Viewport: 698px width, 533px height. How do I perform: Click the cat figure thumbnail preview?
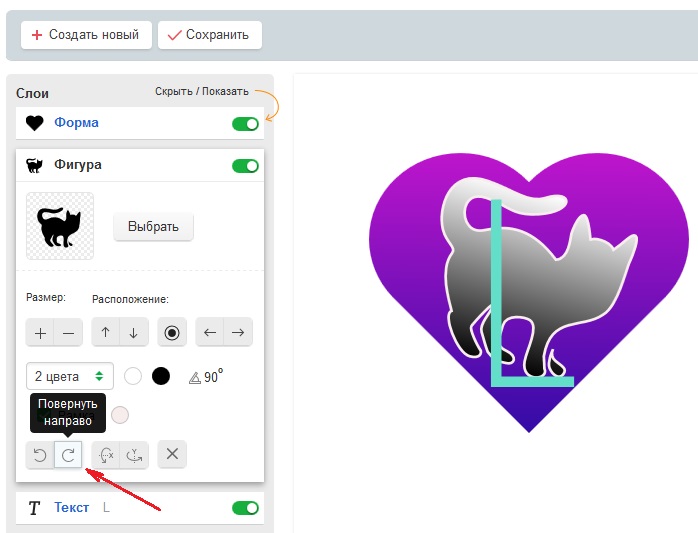pyautogui.click(x=60, y=226)
